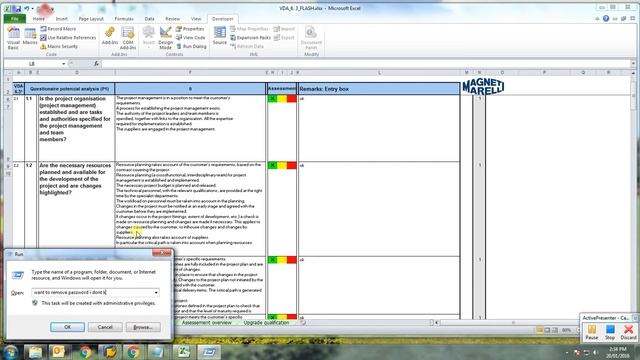640x360 pixels.
Task: Switch to the Review tab
Action: 172,19
